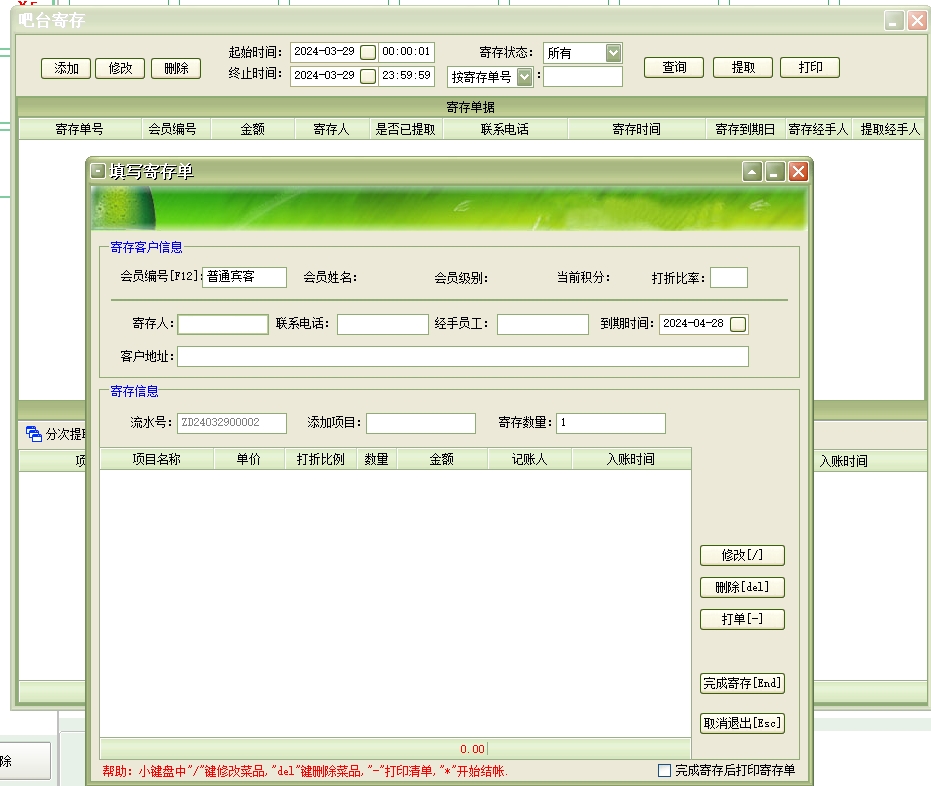
Task: Click 取消退出[Esc] to cancel
Action: tap(741, 724)
